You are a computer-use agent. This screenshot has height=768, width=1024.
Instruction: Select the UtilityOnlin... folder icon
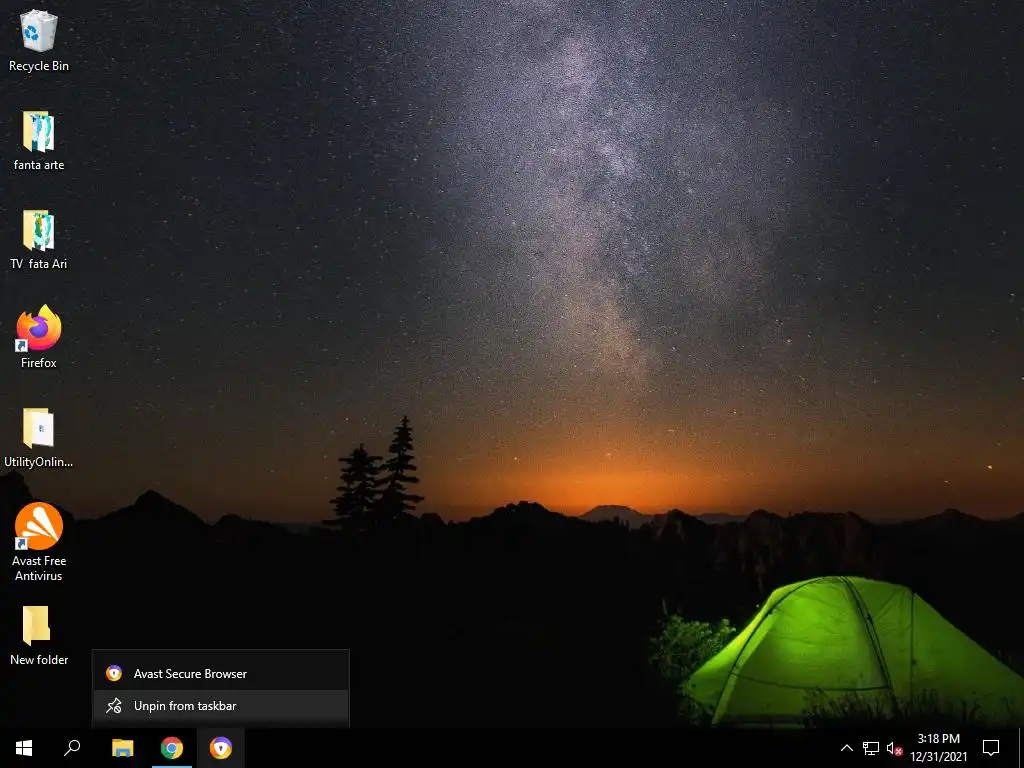(39, 438)
